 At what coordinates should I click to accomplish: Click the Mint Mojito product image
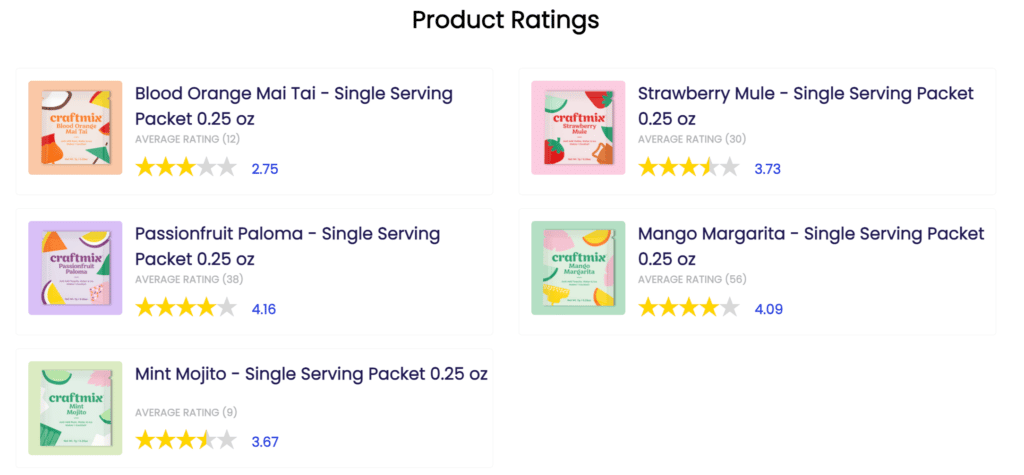coord(75,408)
